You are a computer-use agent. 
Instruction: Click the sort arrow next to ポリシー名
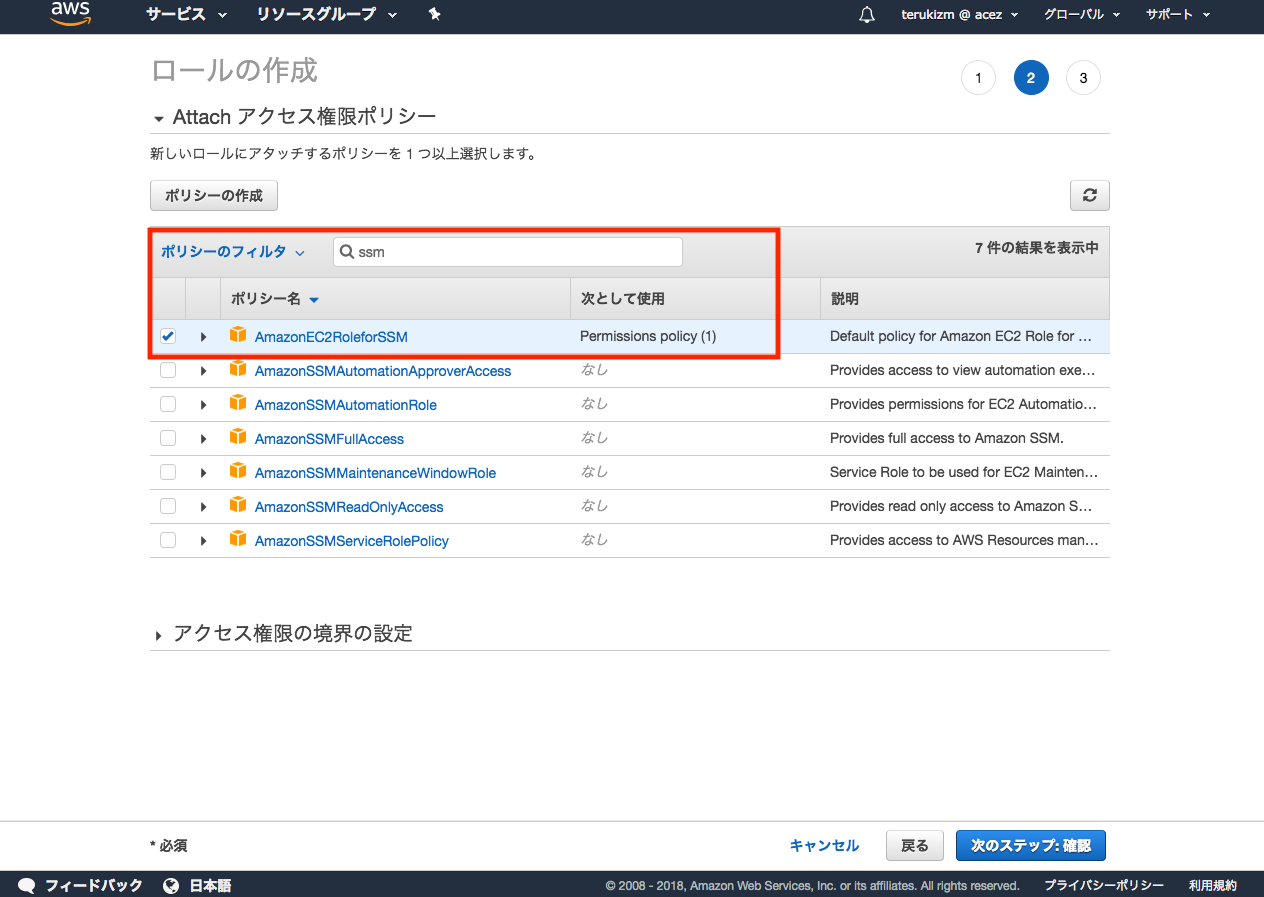[314, 300]
